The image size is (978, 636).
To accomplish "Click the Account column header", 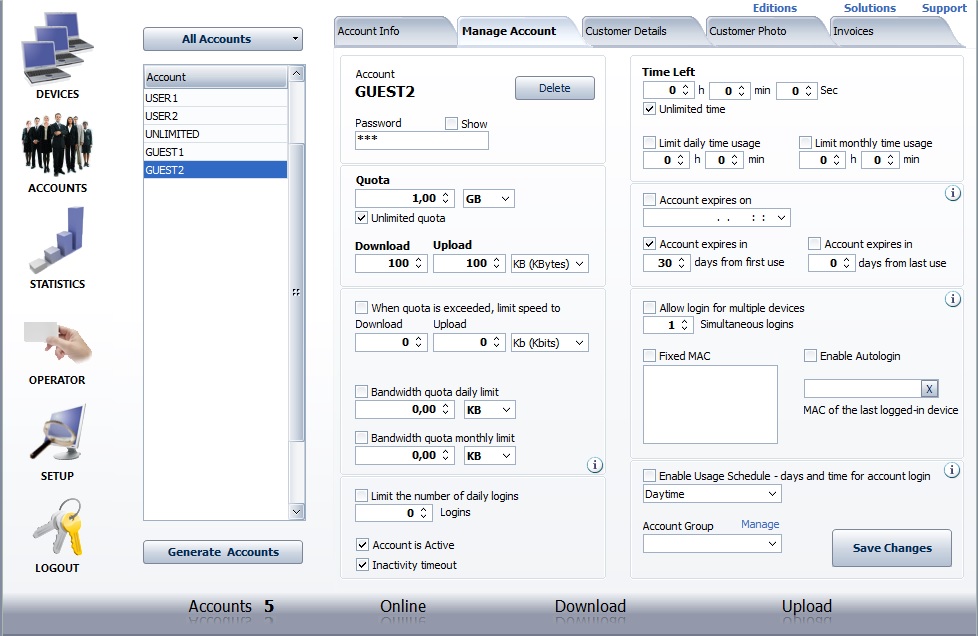I will [x=215, y=77].
